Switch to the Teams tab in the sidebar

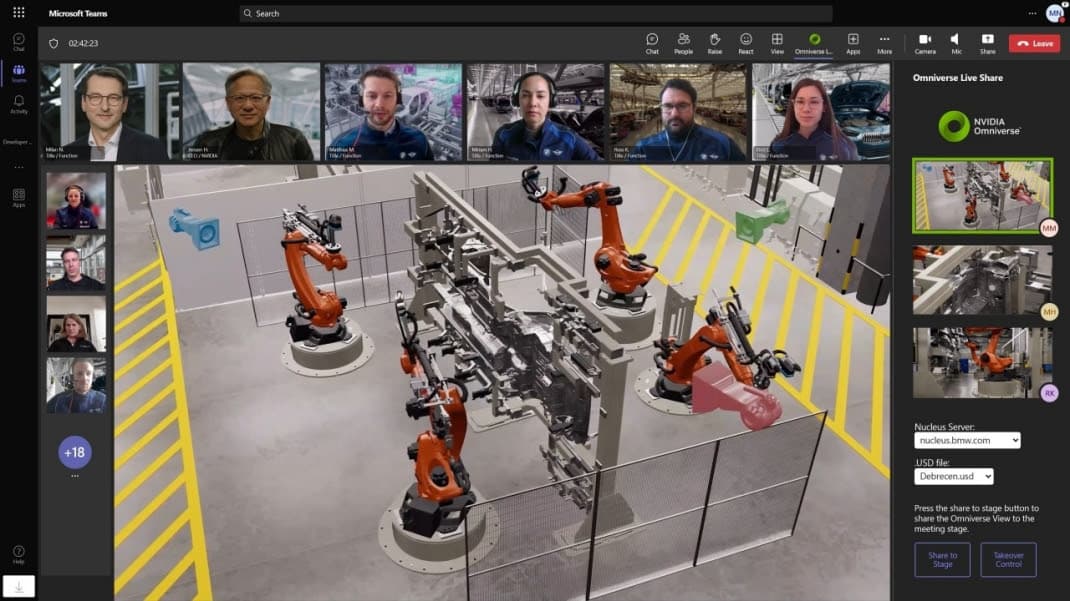tap(19, 71)
